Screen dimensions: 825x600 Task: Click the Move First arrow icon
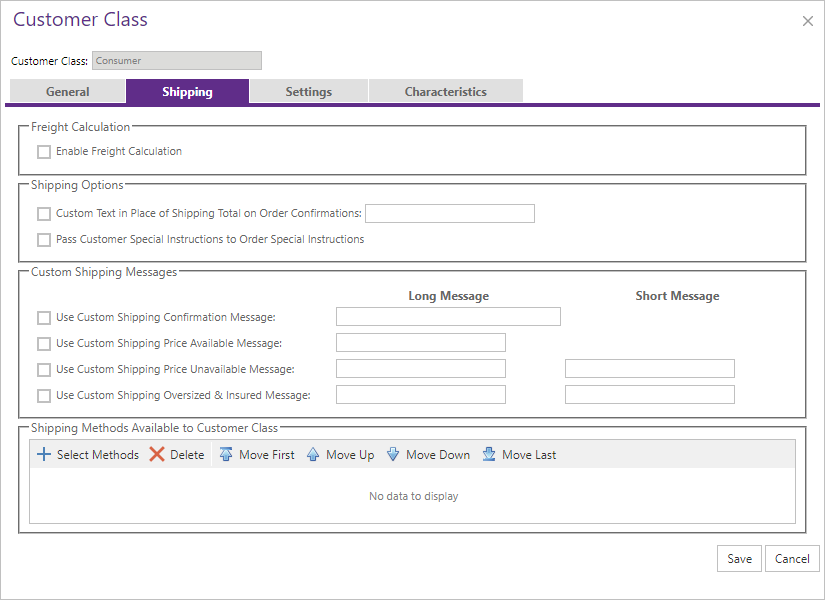pyautogui.click(x=226, y=454)
